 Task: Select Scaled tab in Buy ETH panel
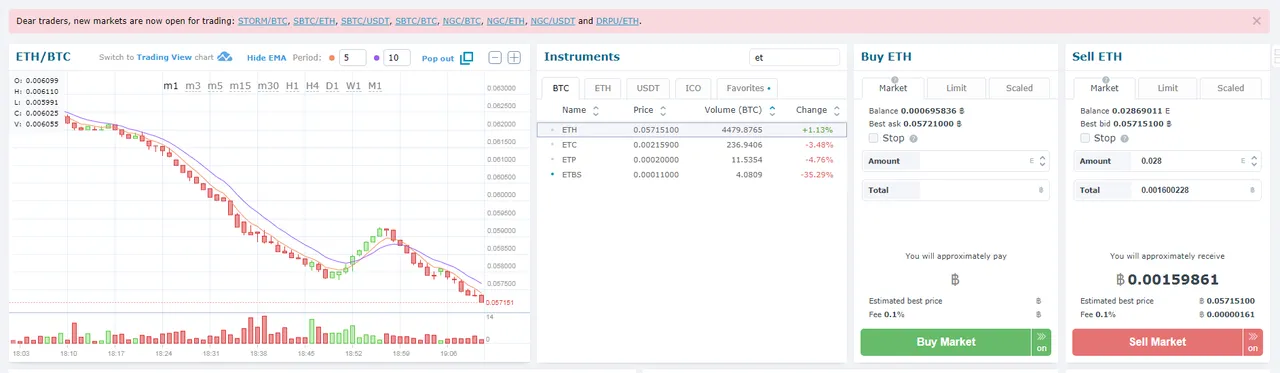click(1019, 88)
